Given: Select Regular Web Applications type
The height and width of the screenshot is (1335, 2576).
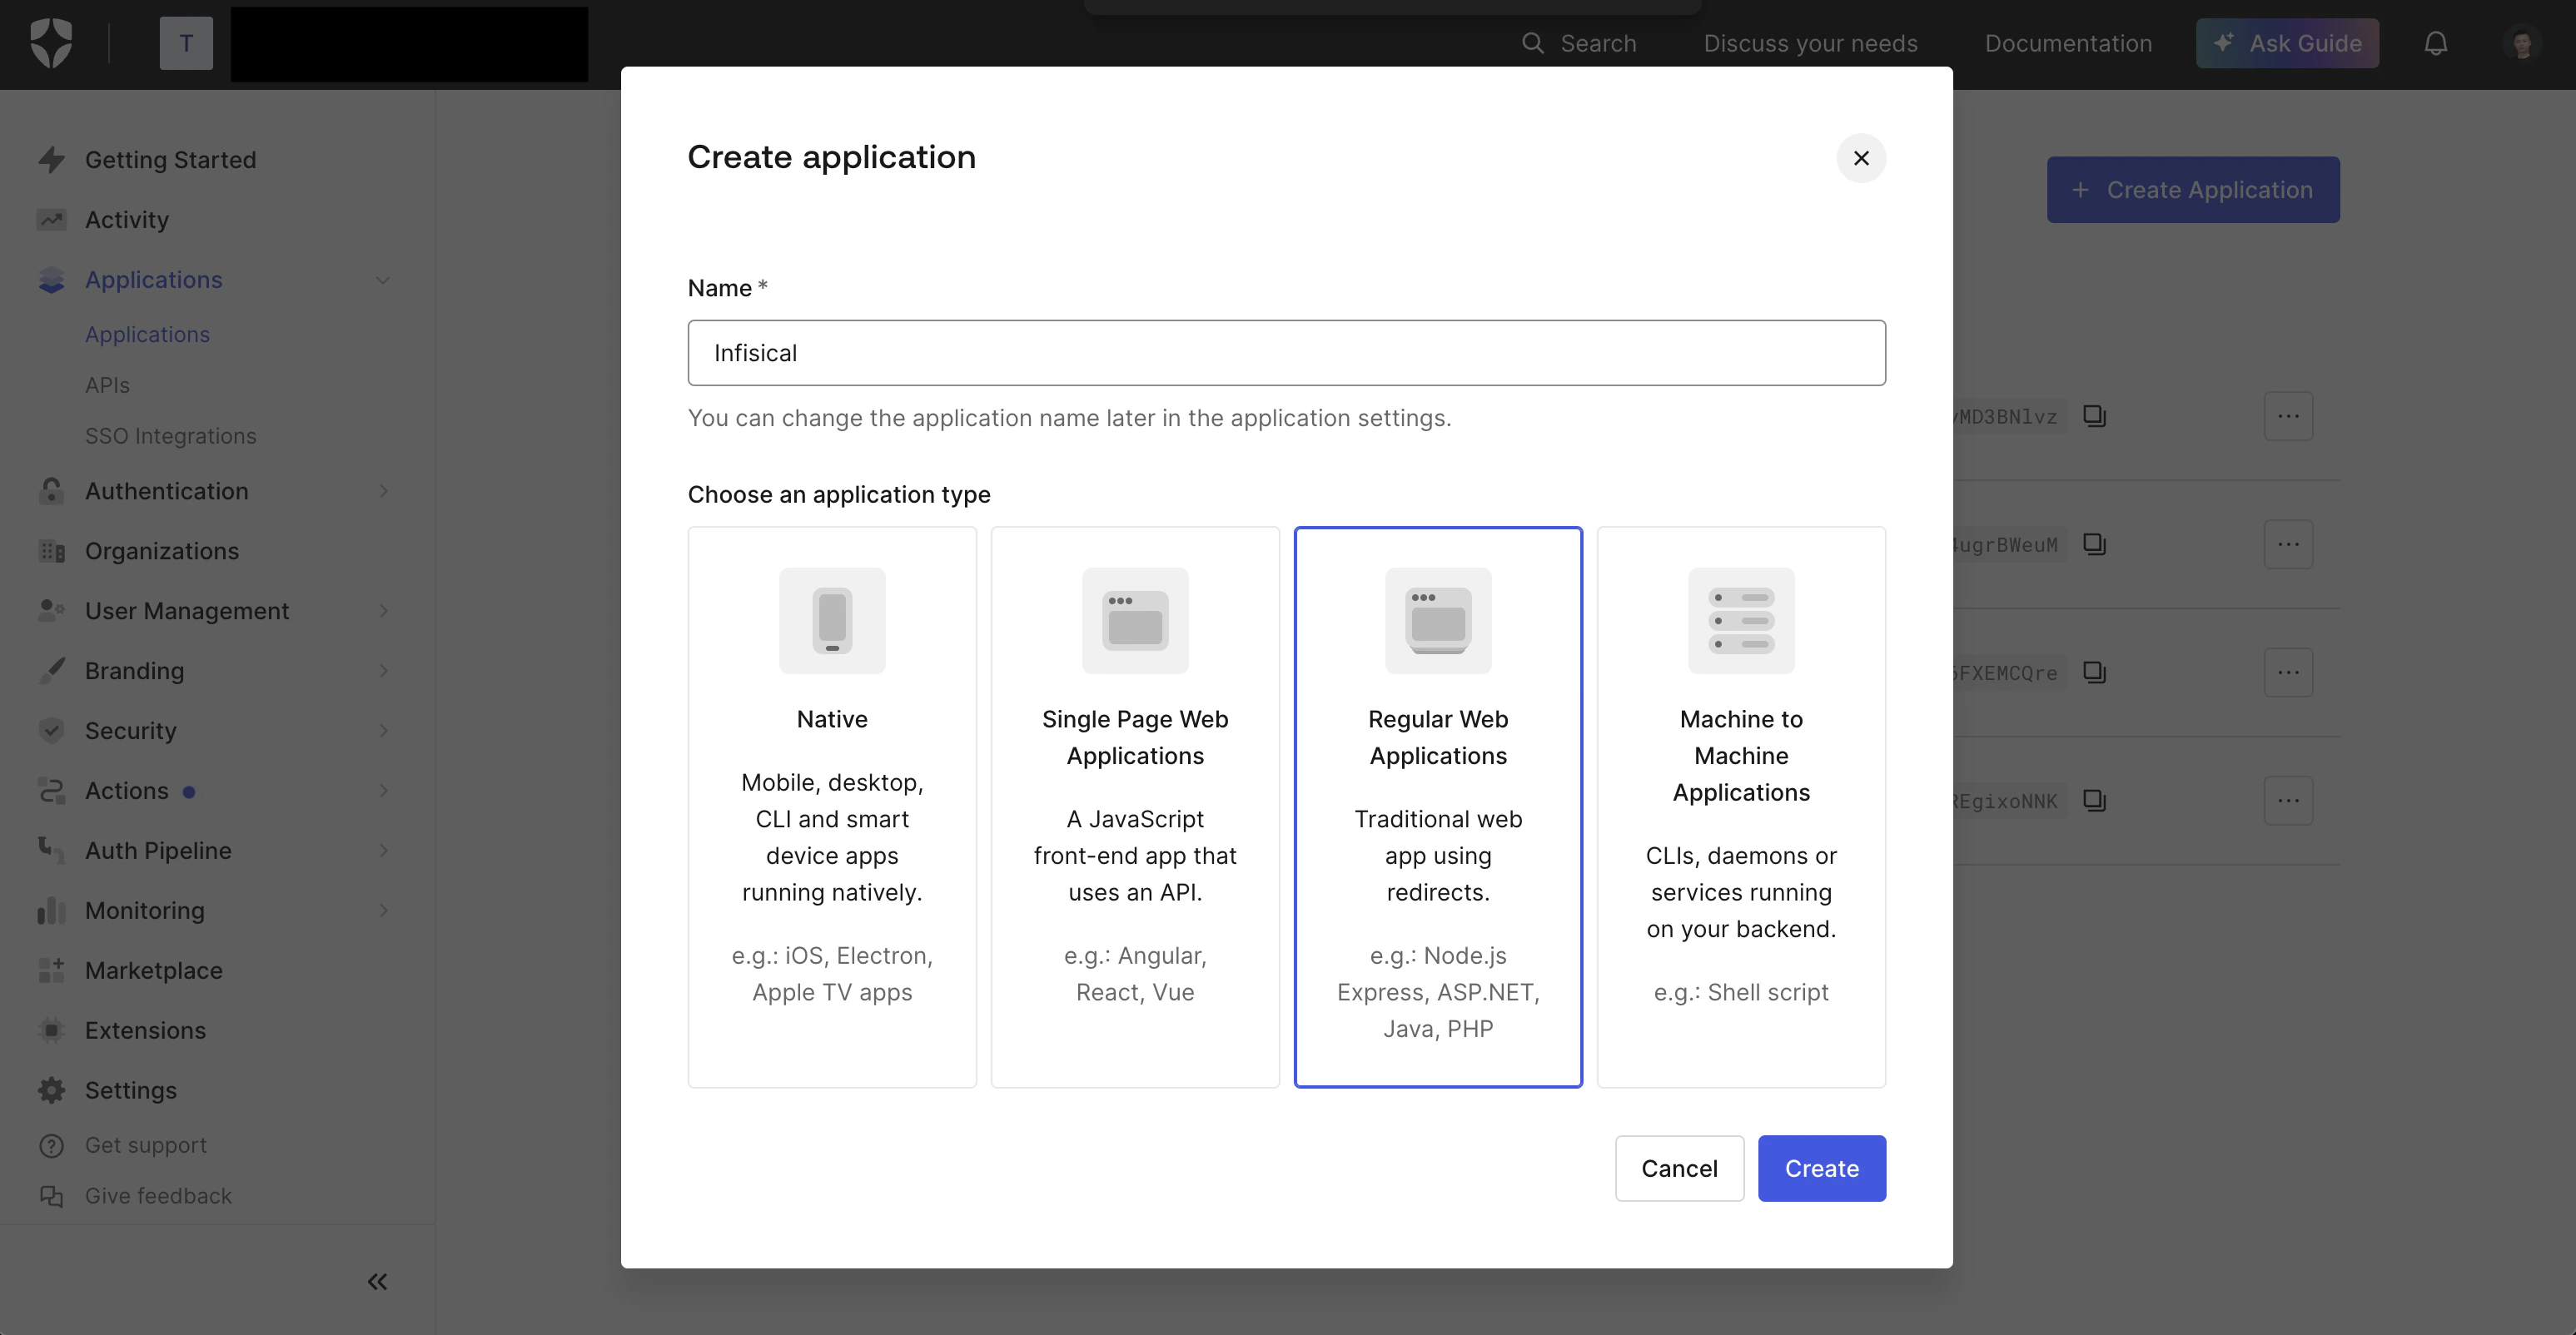Looking at the screenshot, I should tap(1438, 807).
